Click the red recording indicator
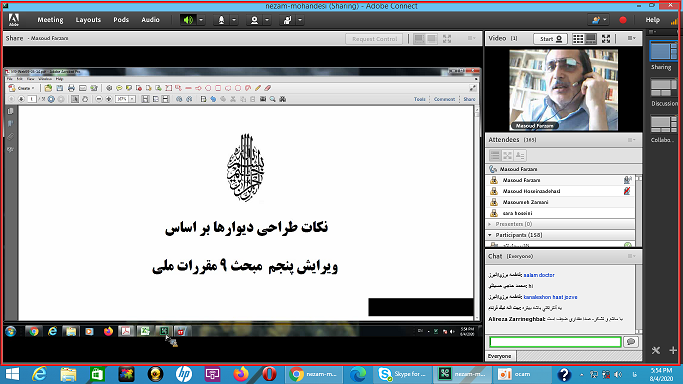The image size is (683, 384). click(x=623, y=20)
